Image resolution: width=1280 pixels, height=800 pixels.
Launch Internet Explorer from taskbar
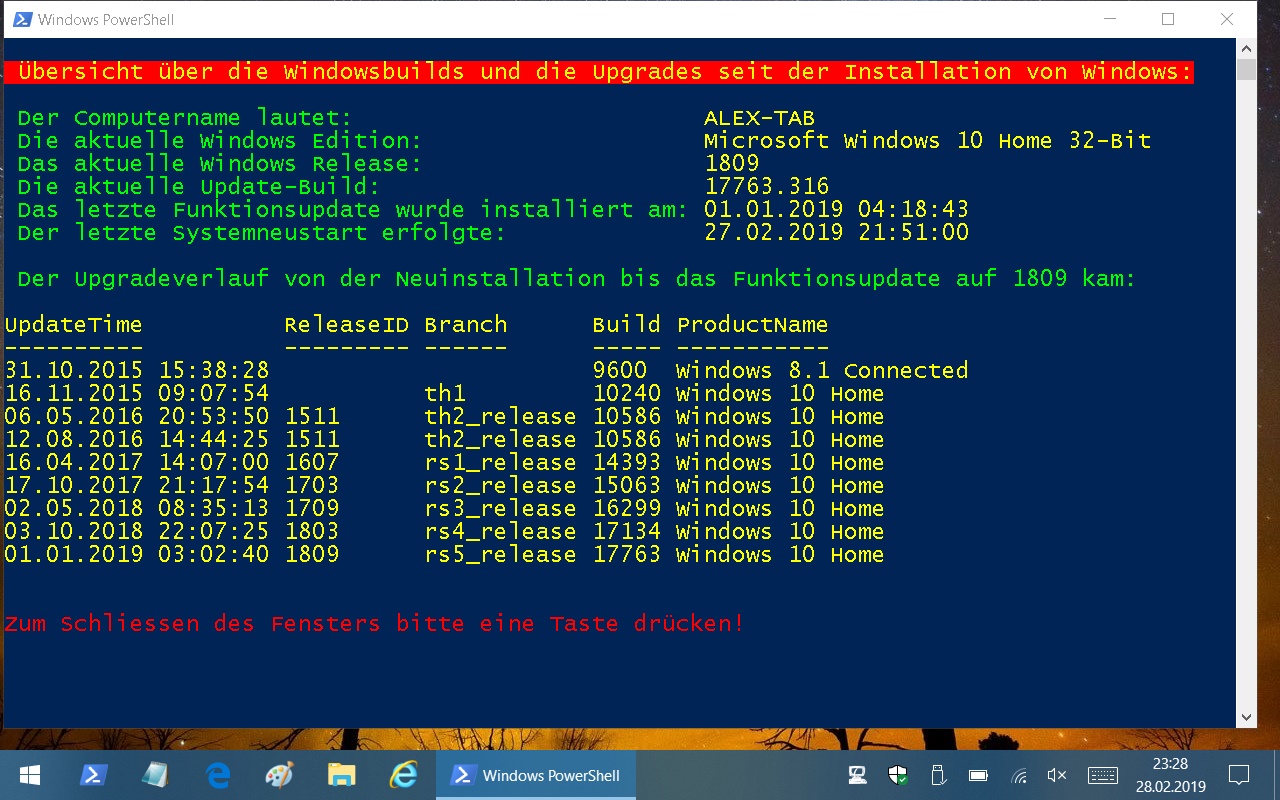pos(403,775)
